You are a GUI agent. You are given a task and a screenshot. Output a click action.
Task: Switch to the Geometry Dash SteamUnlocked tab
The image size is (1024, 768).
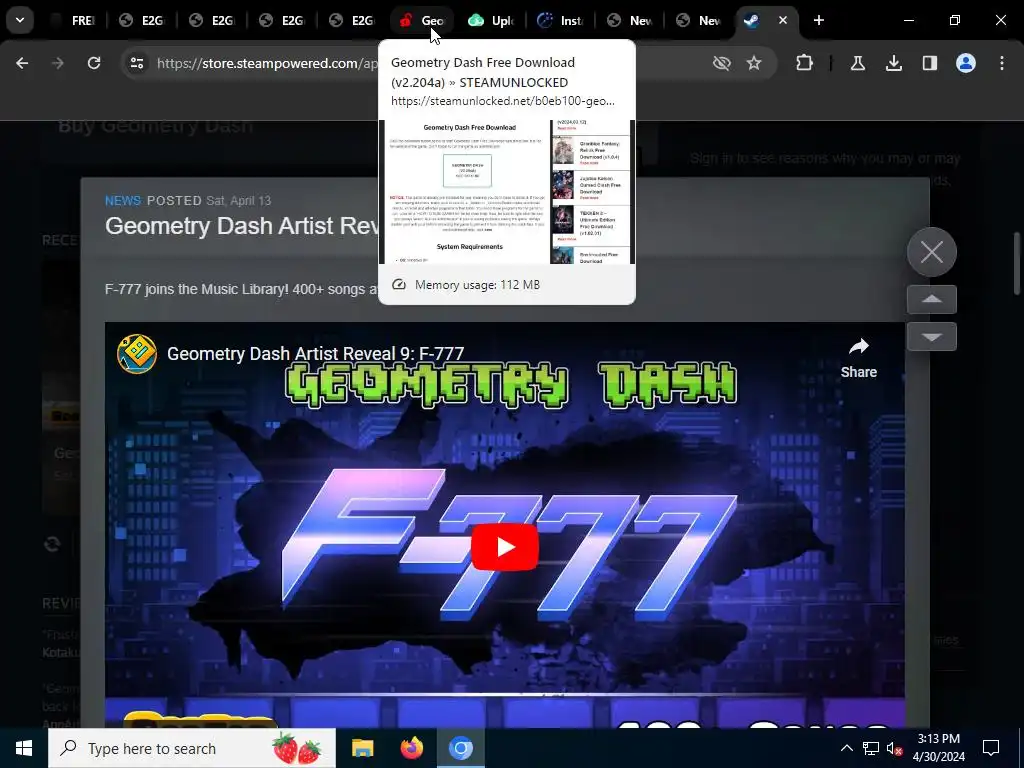pos(421,21)
